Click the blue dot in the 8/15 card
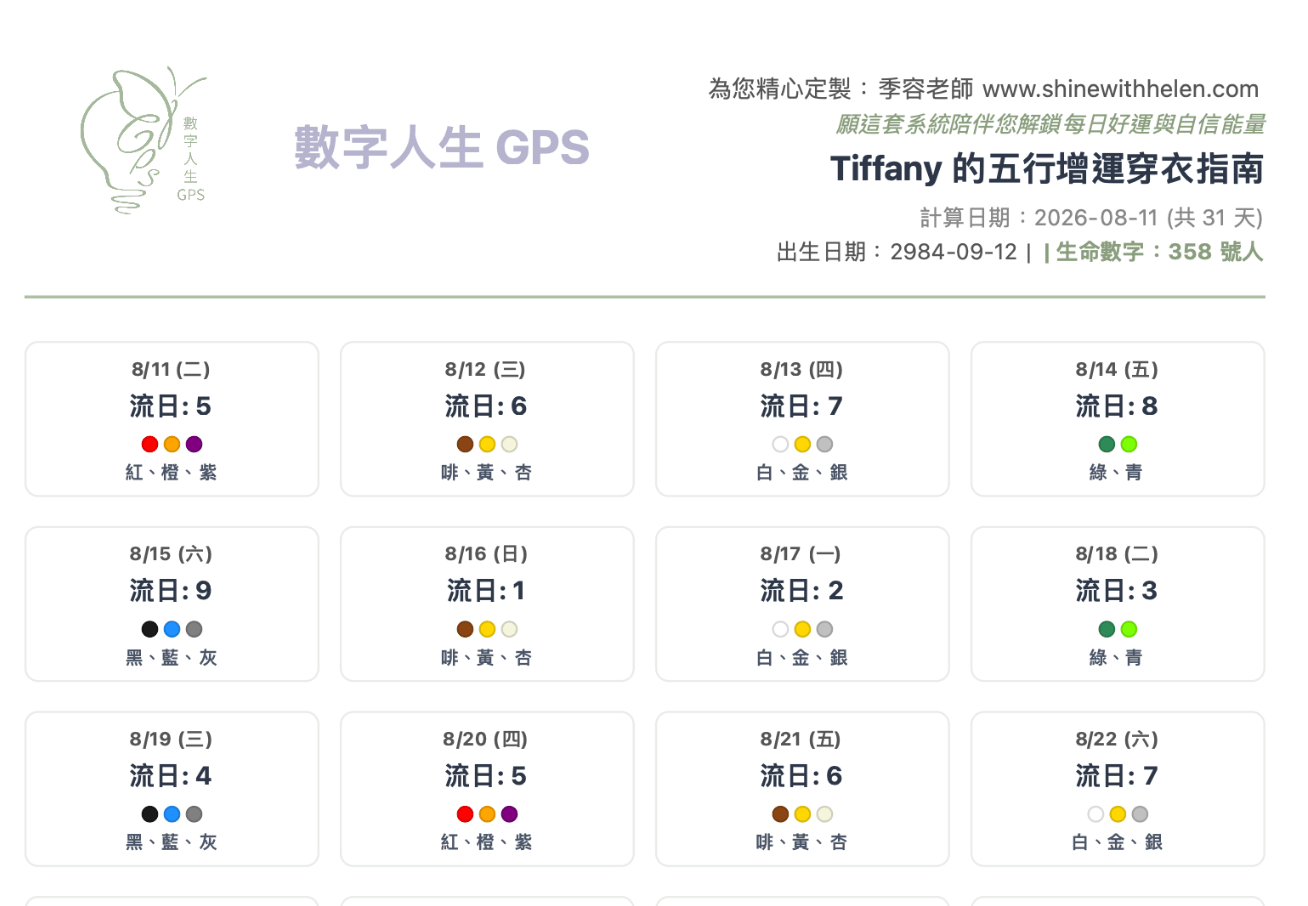1308x906 pixels. tap(172, 629)
